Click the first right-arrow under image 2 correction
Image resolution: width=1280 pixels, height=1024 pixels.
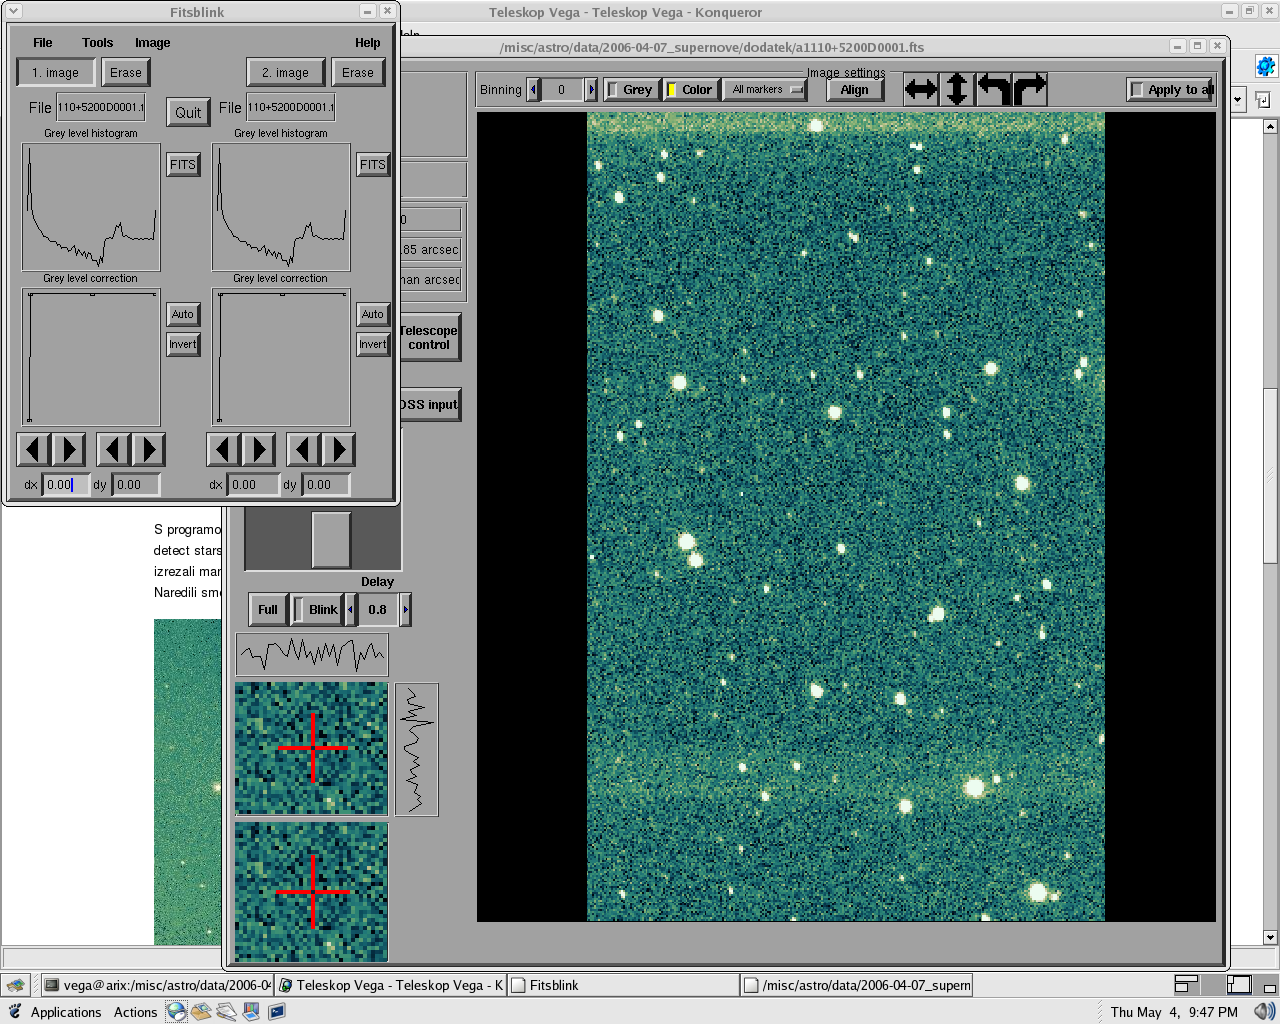pyautogui.click(x=258, y=450)
